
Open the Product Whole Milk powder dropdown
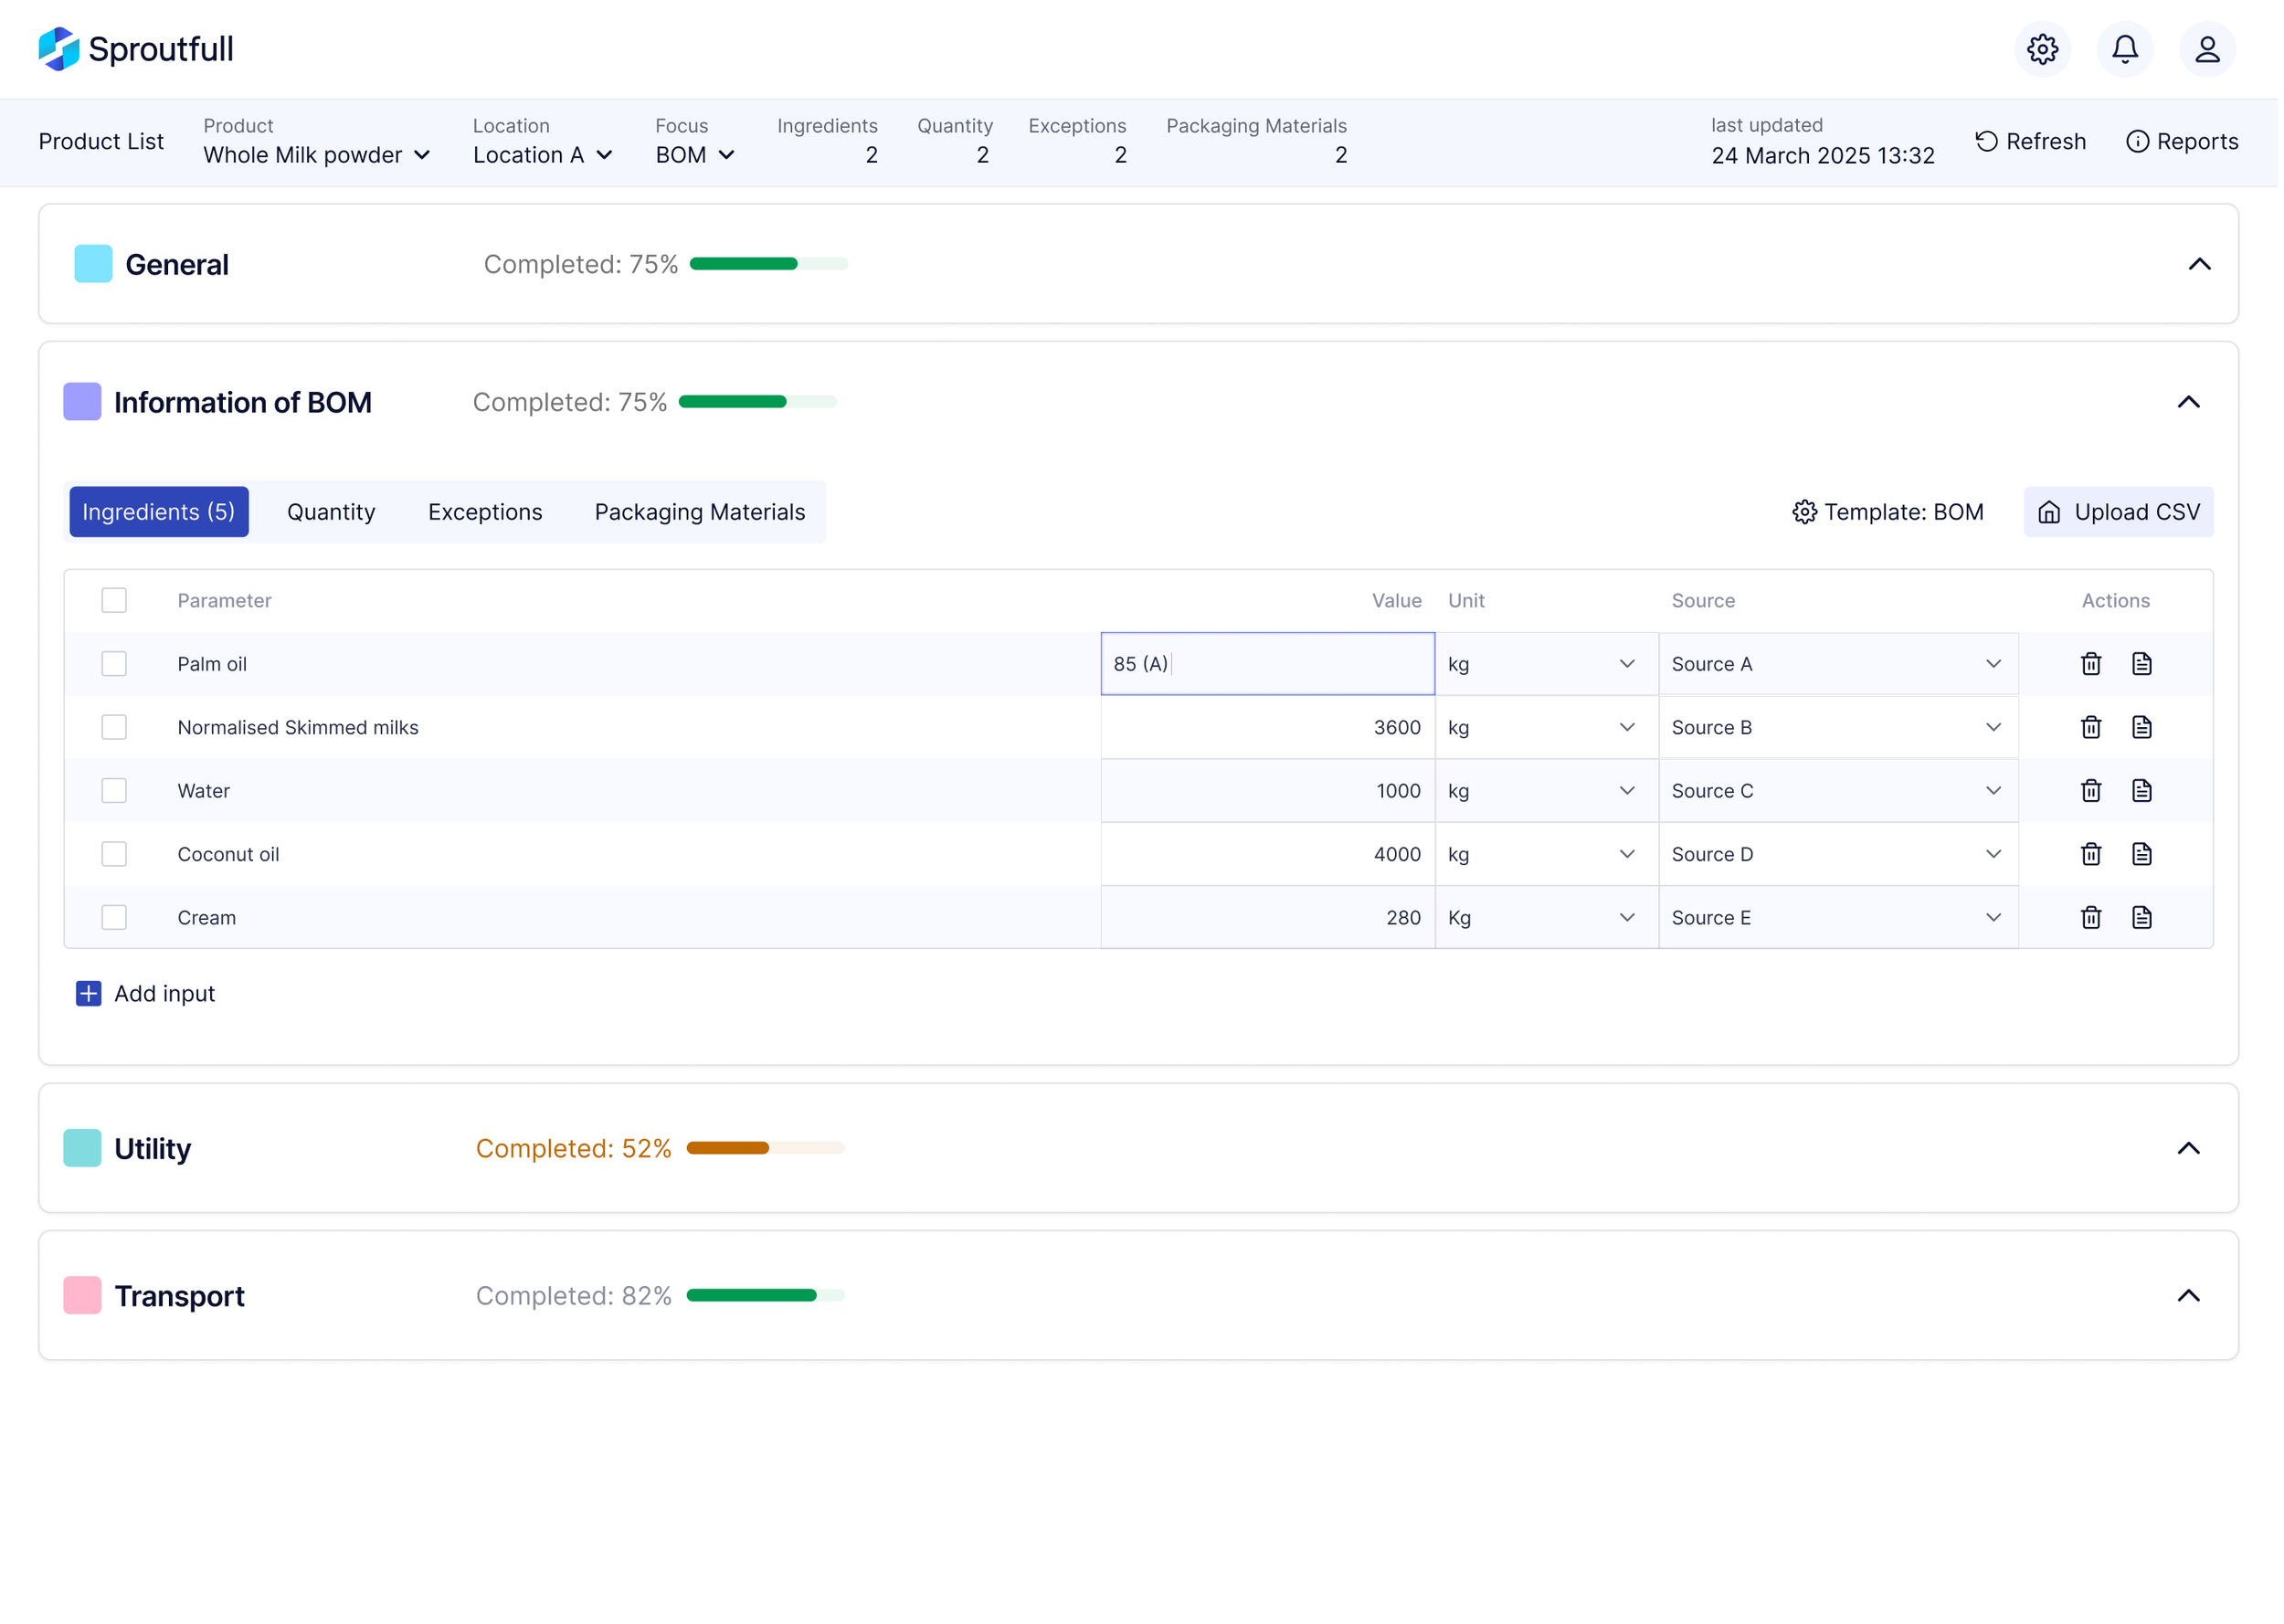(317, 155)
